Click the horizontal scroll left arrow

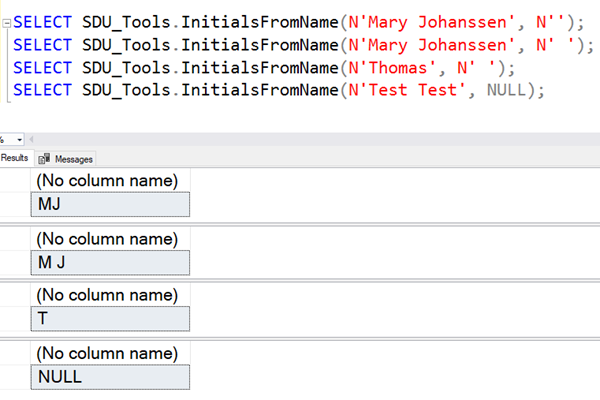[x=31, y=139]
